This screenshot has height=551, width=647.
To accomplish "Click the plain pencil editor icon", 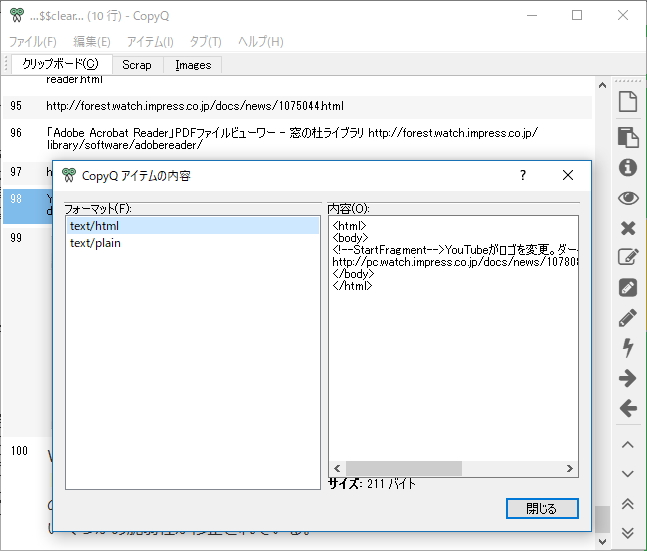I will coord(628,318).
